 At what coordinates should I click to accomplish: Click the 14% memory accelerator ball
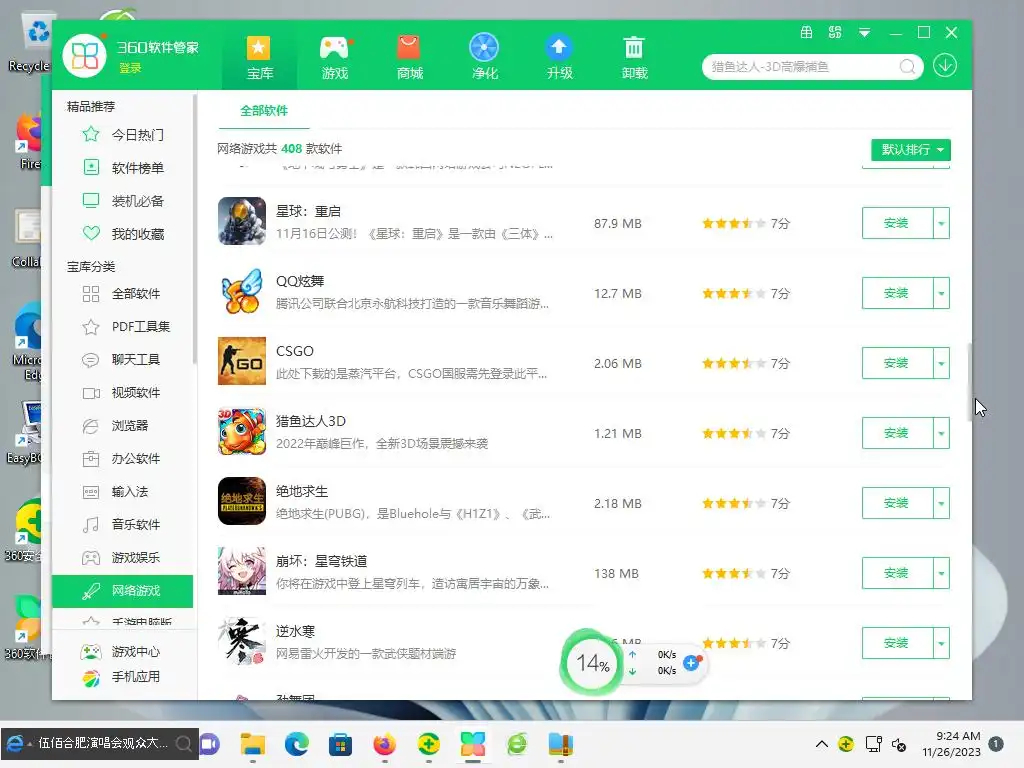[x=592, y=664]
